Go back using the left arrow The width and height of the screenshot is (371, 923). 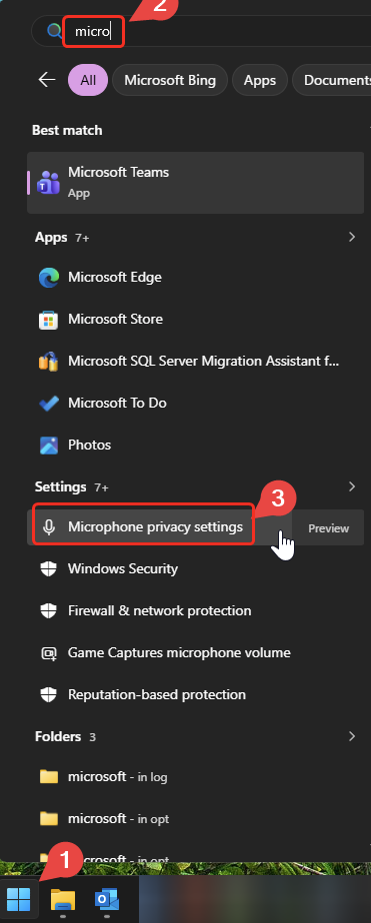coord(47,80)
